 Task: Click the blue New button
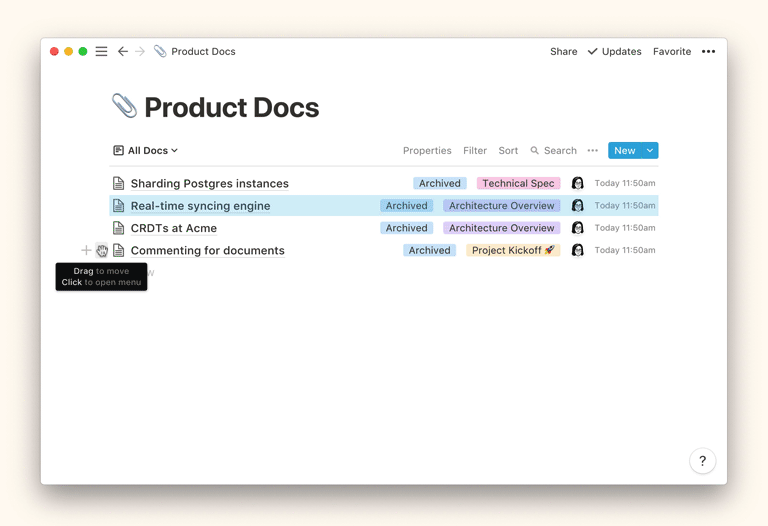click(624, 151)
